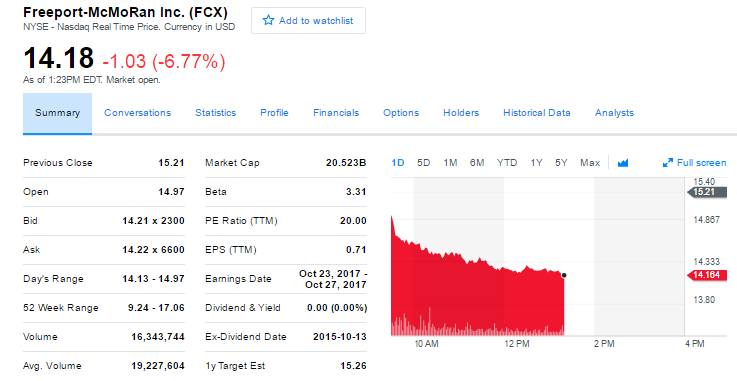The height and width of the screenshot is (381, 737).
Task: Show the 1Y chart range
Action: (536, 163)
